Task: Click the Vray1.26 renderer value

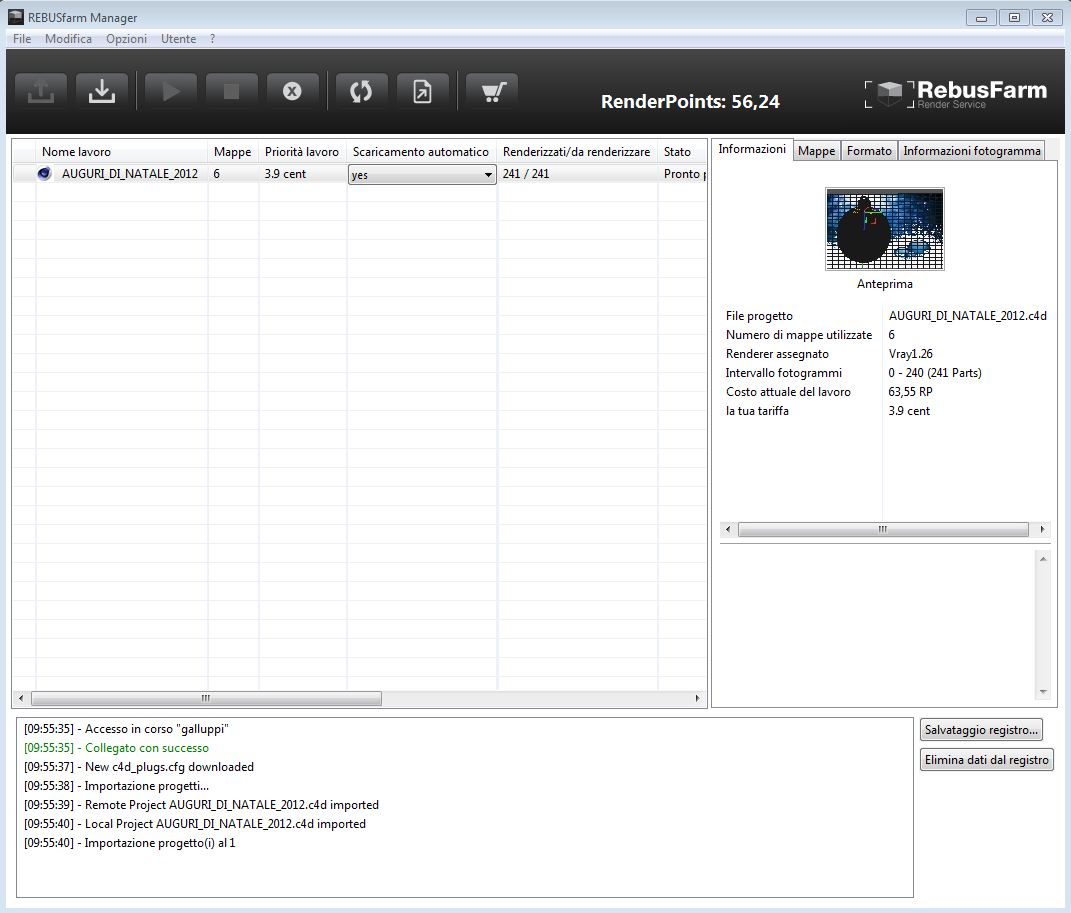Action: click(910, 354)
